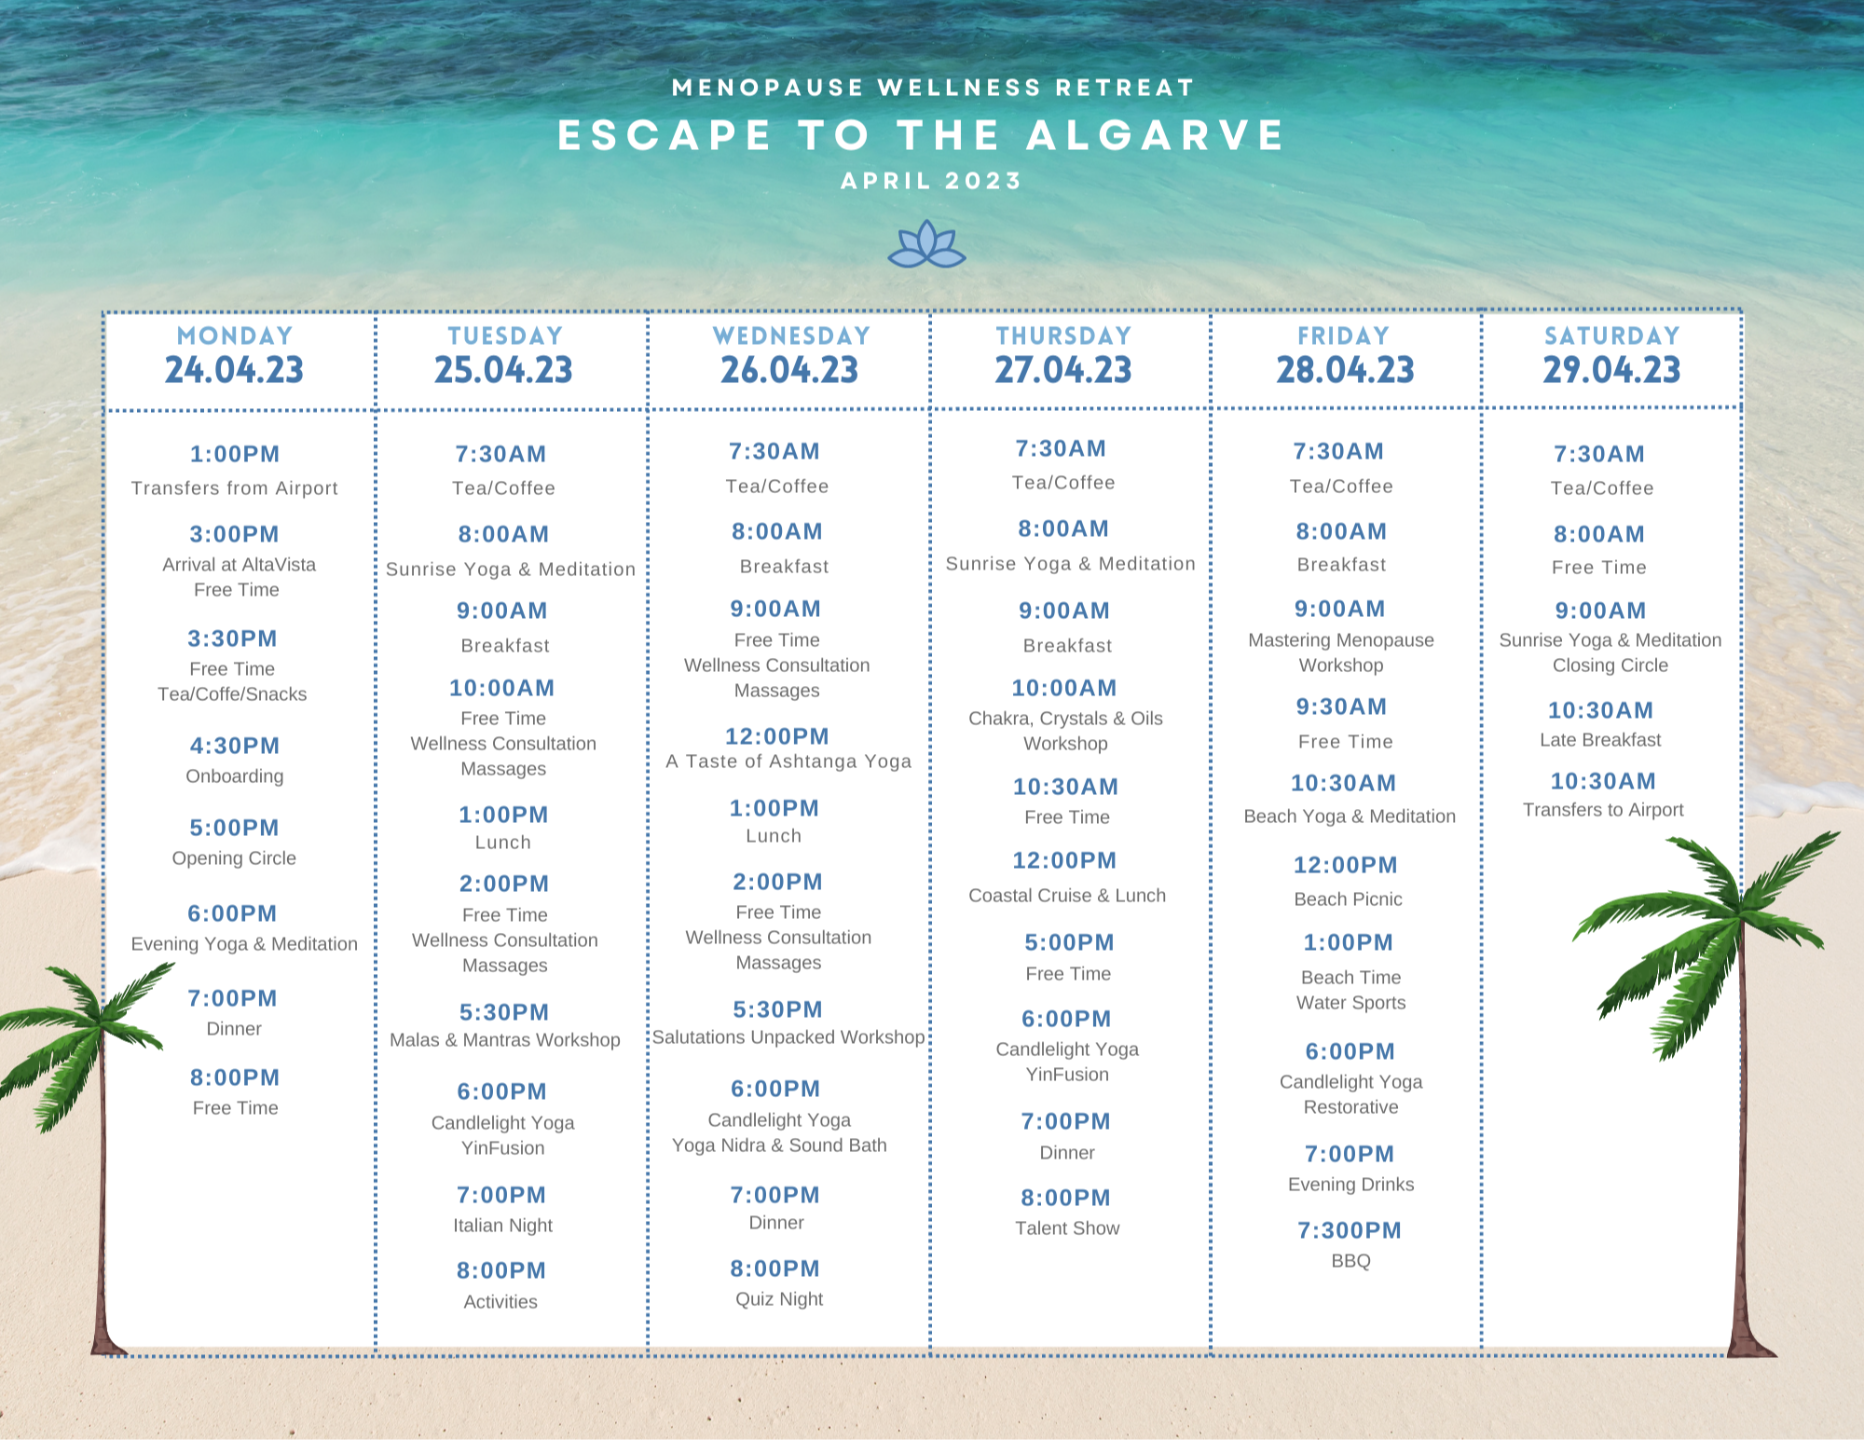Select the Saturday 29.04.23 column header
The width and height of the screenshot is (1864, 1440).
pos(1611,357)
